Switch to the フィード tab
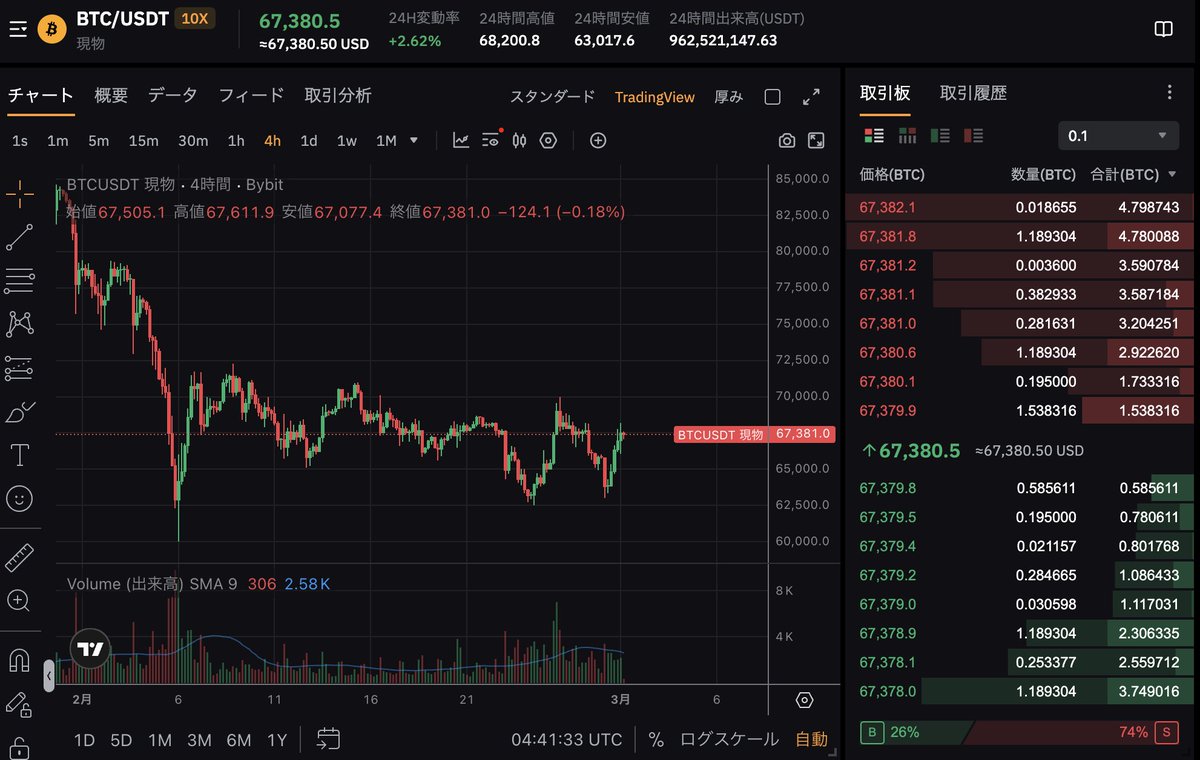 [x=251, y=95]
